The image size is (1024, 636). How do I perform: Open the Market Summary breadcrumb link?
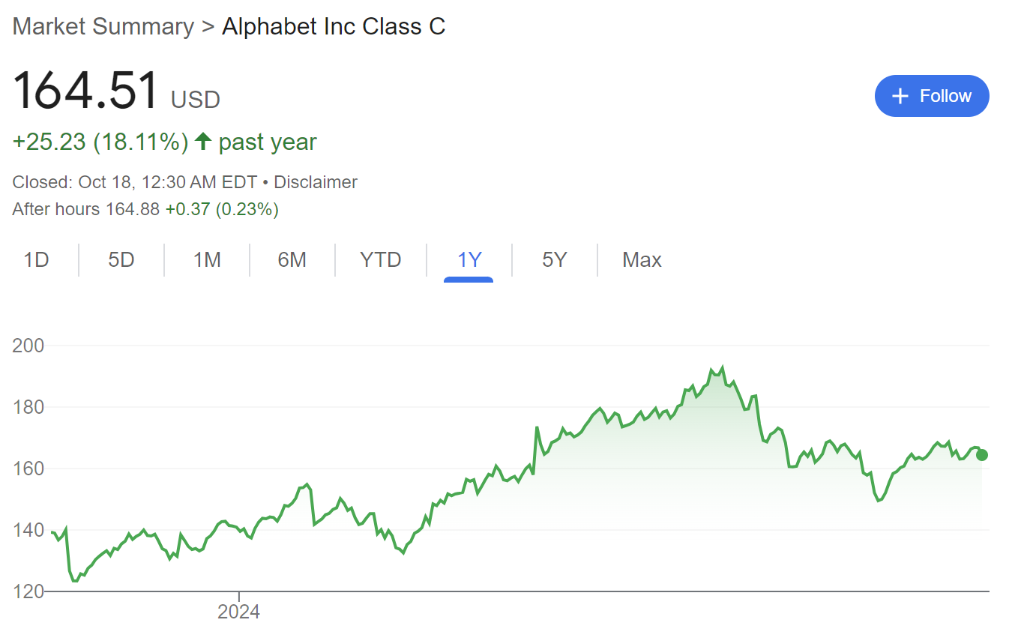(x=103, y=27)
